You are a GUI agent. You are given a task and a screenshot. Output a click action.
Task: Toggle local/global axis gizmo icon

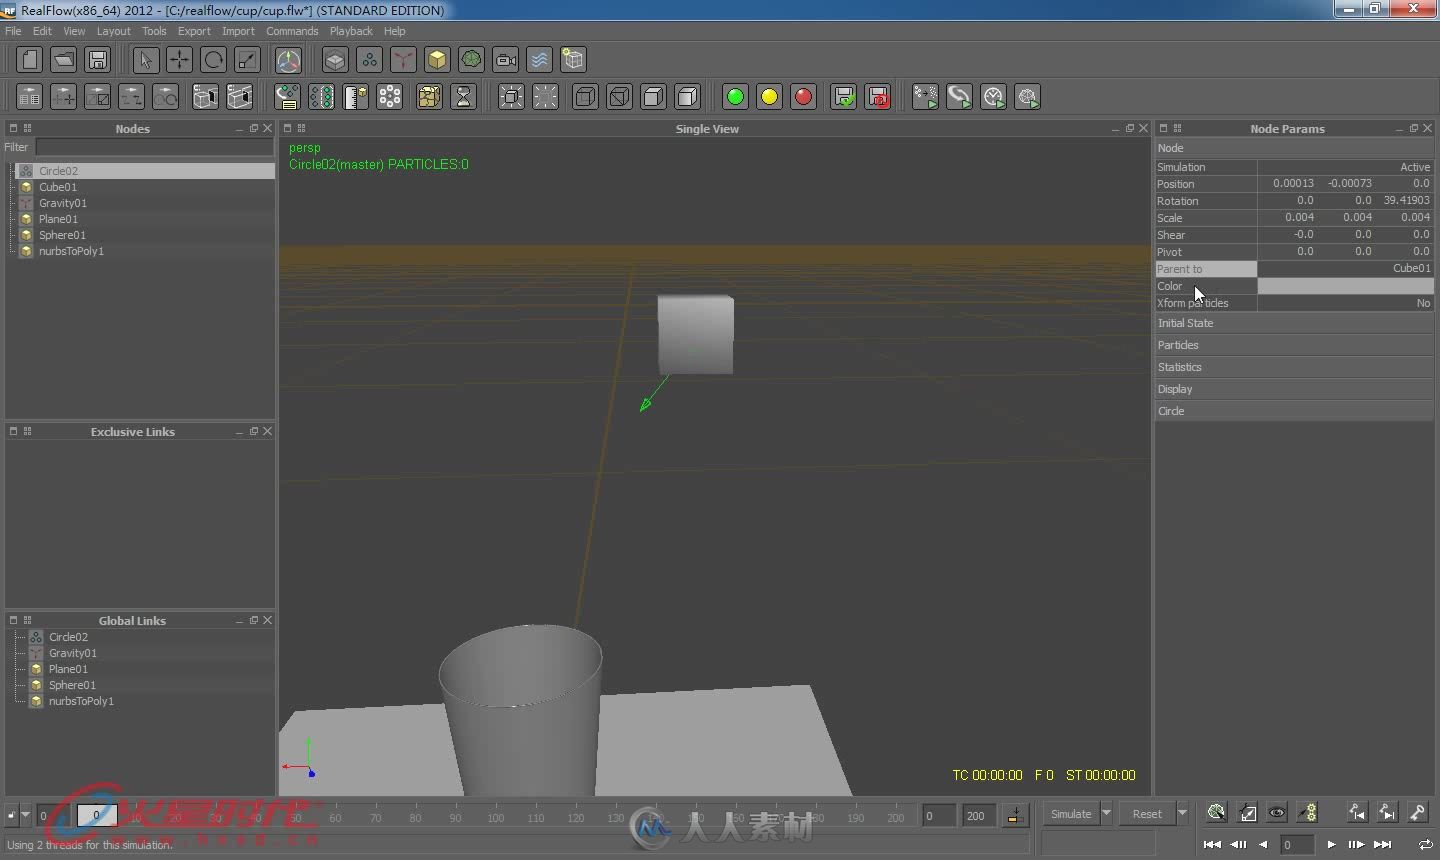(x=288, y=60)
